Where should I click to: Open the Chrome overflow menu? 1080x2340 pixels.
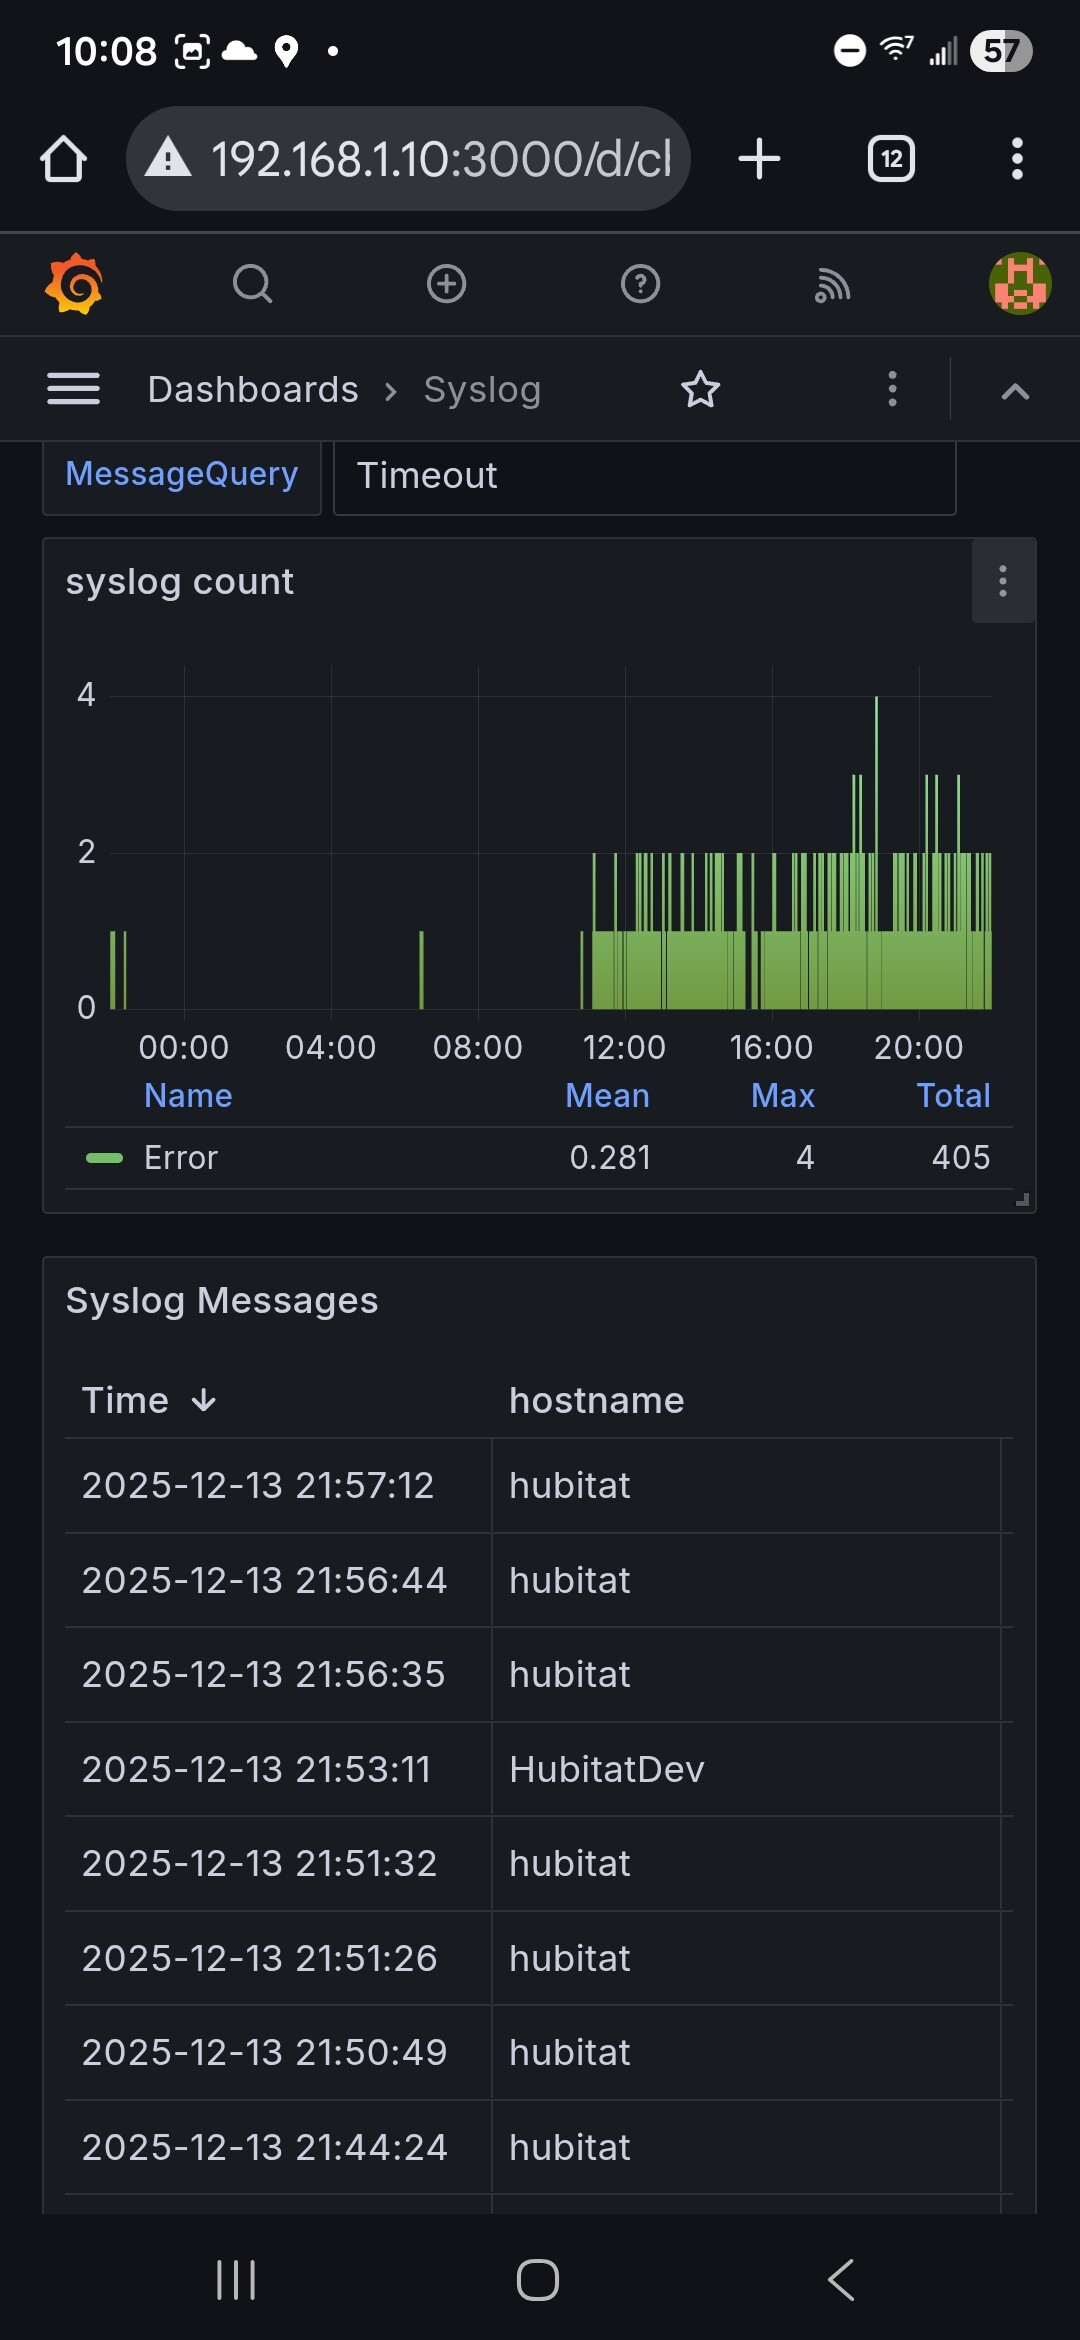(x=1017, y=159)
